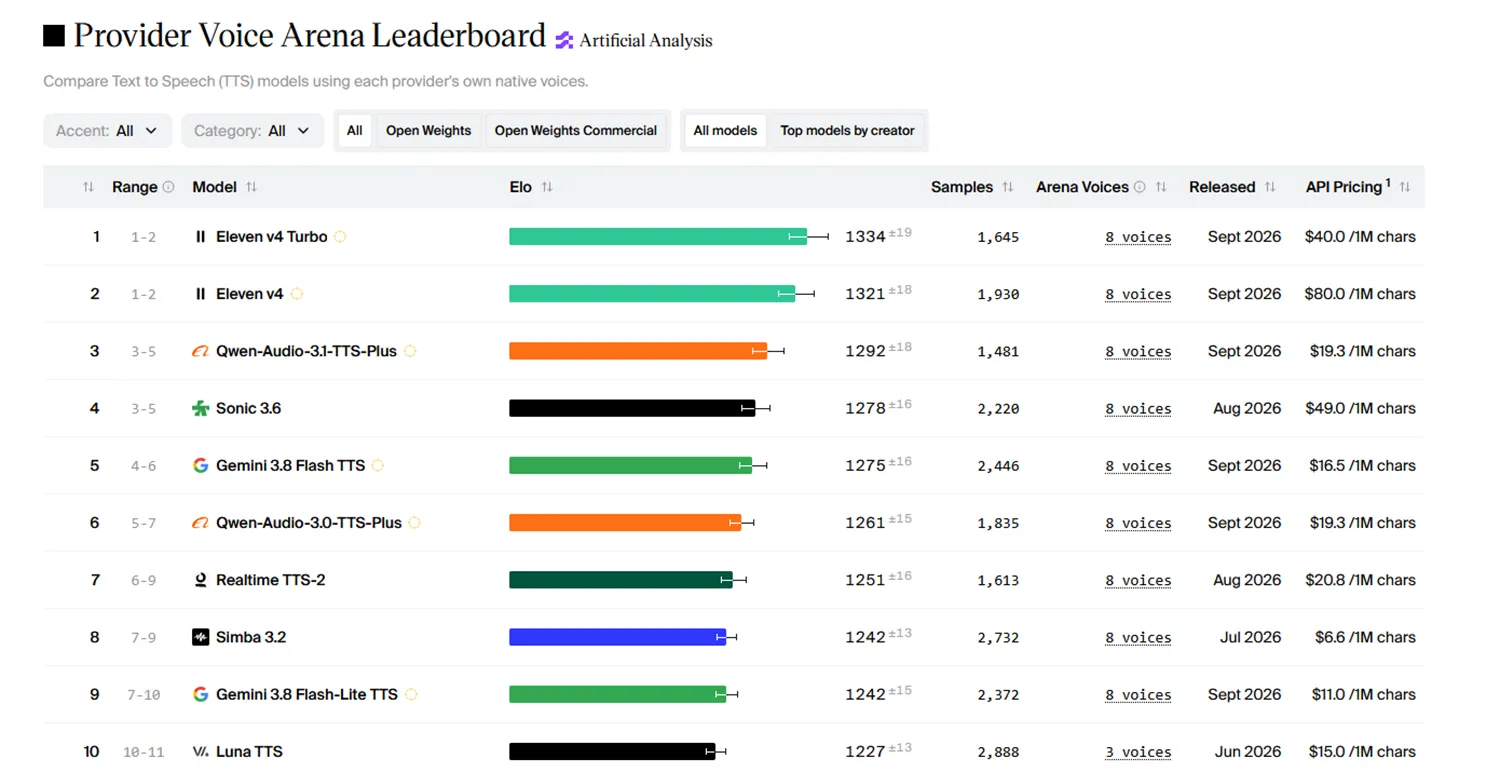Click the Realtime TTS-2 model name
Viewport: 1500px width, 772px height.
point(270,580)
